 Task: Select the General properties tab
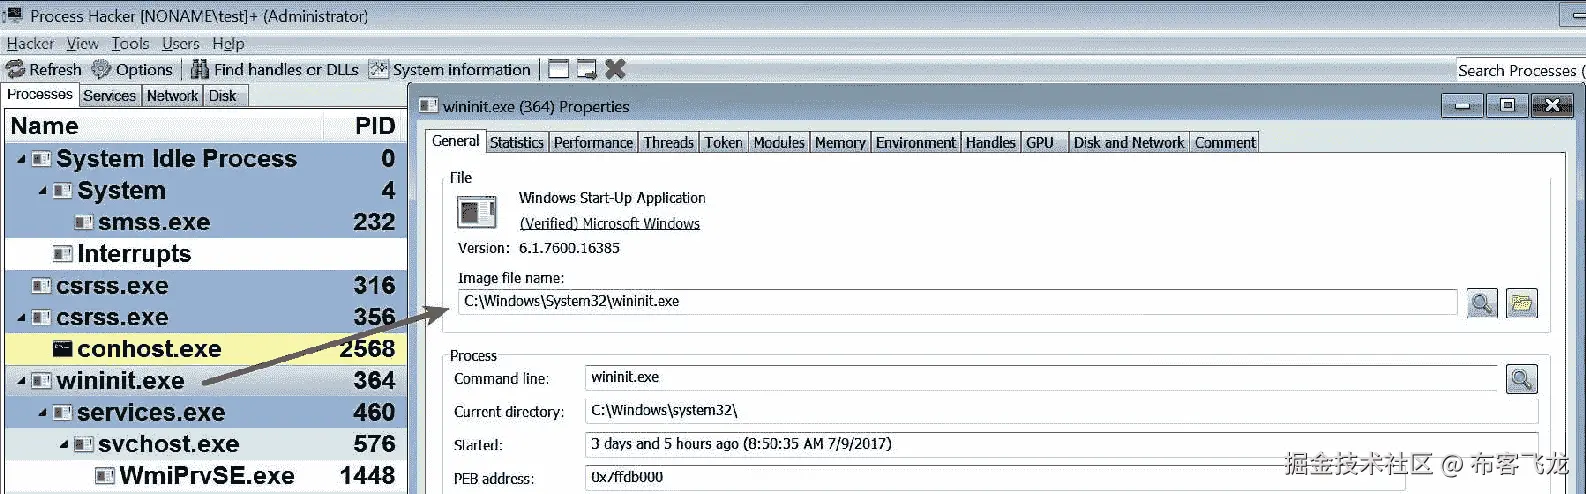[456, 141]
